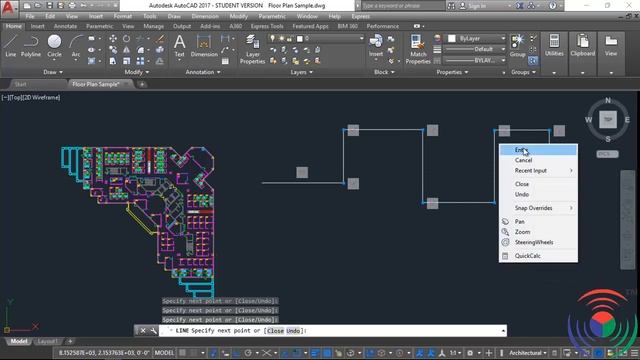Expand the Draw panel dropdown
The width and height of the screenshot is (640, 360).
pos(53,72)
